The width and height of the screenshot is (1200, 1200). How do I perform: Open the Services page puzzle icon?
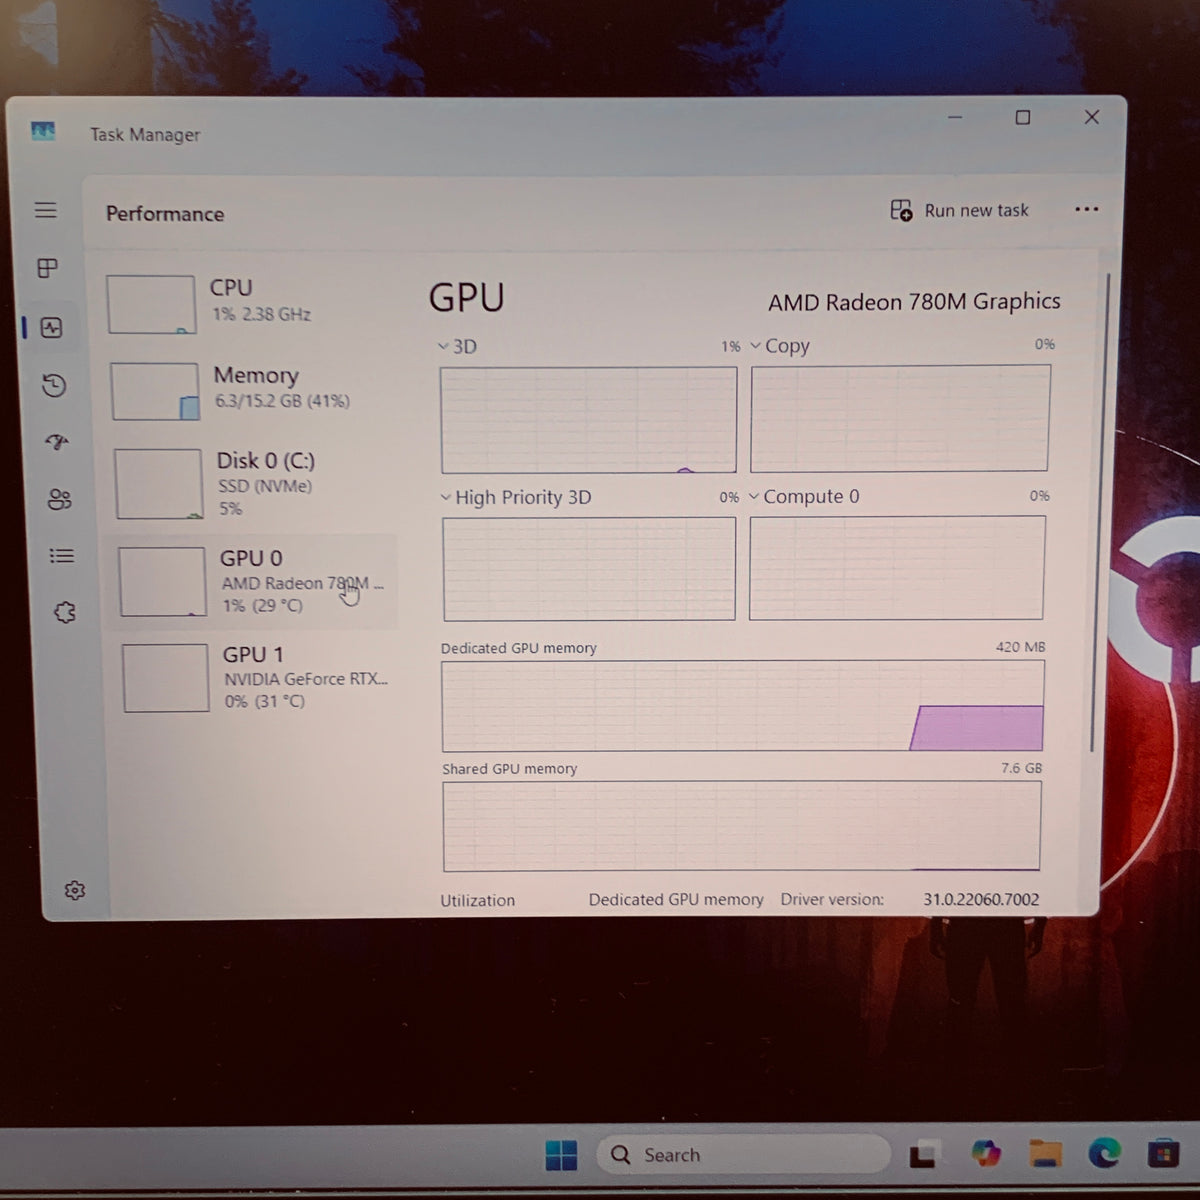[65, 612]
